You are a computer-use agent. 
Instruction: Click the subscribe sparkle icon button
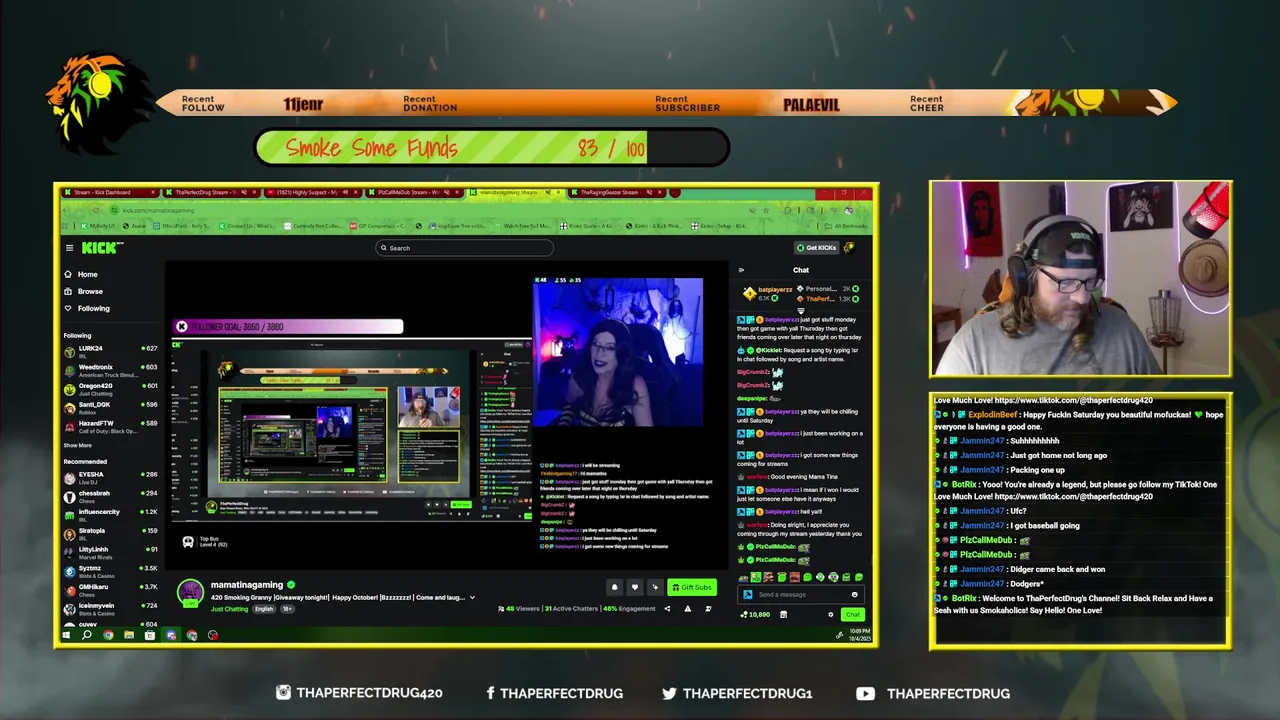655,587
